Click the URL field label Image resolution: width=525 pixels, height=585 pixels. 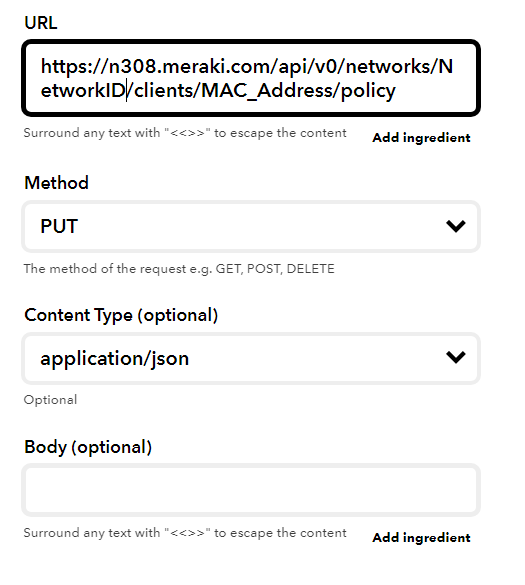click(41, 23)
